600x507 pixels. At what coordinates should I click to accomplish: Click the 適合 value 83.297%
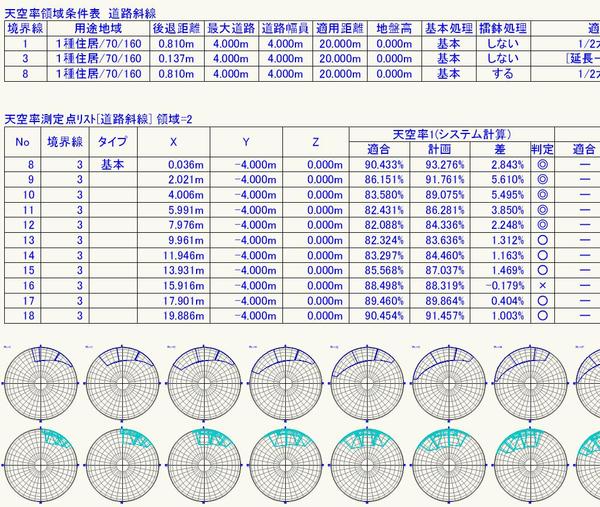click(384, 256)
